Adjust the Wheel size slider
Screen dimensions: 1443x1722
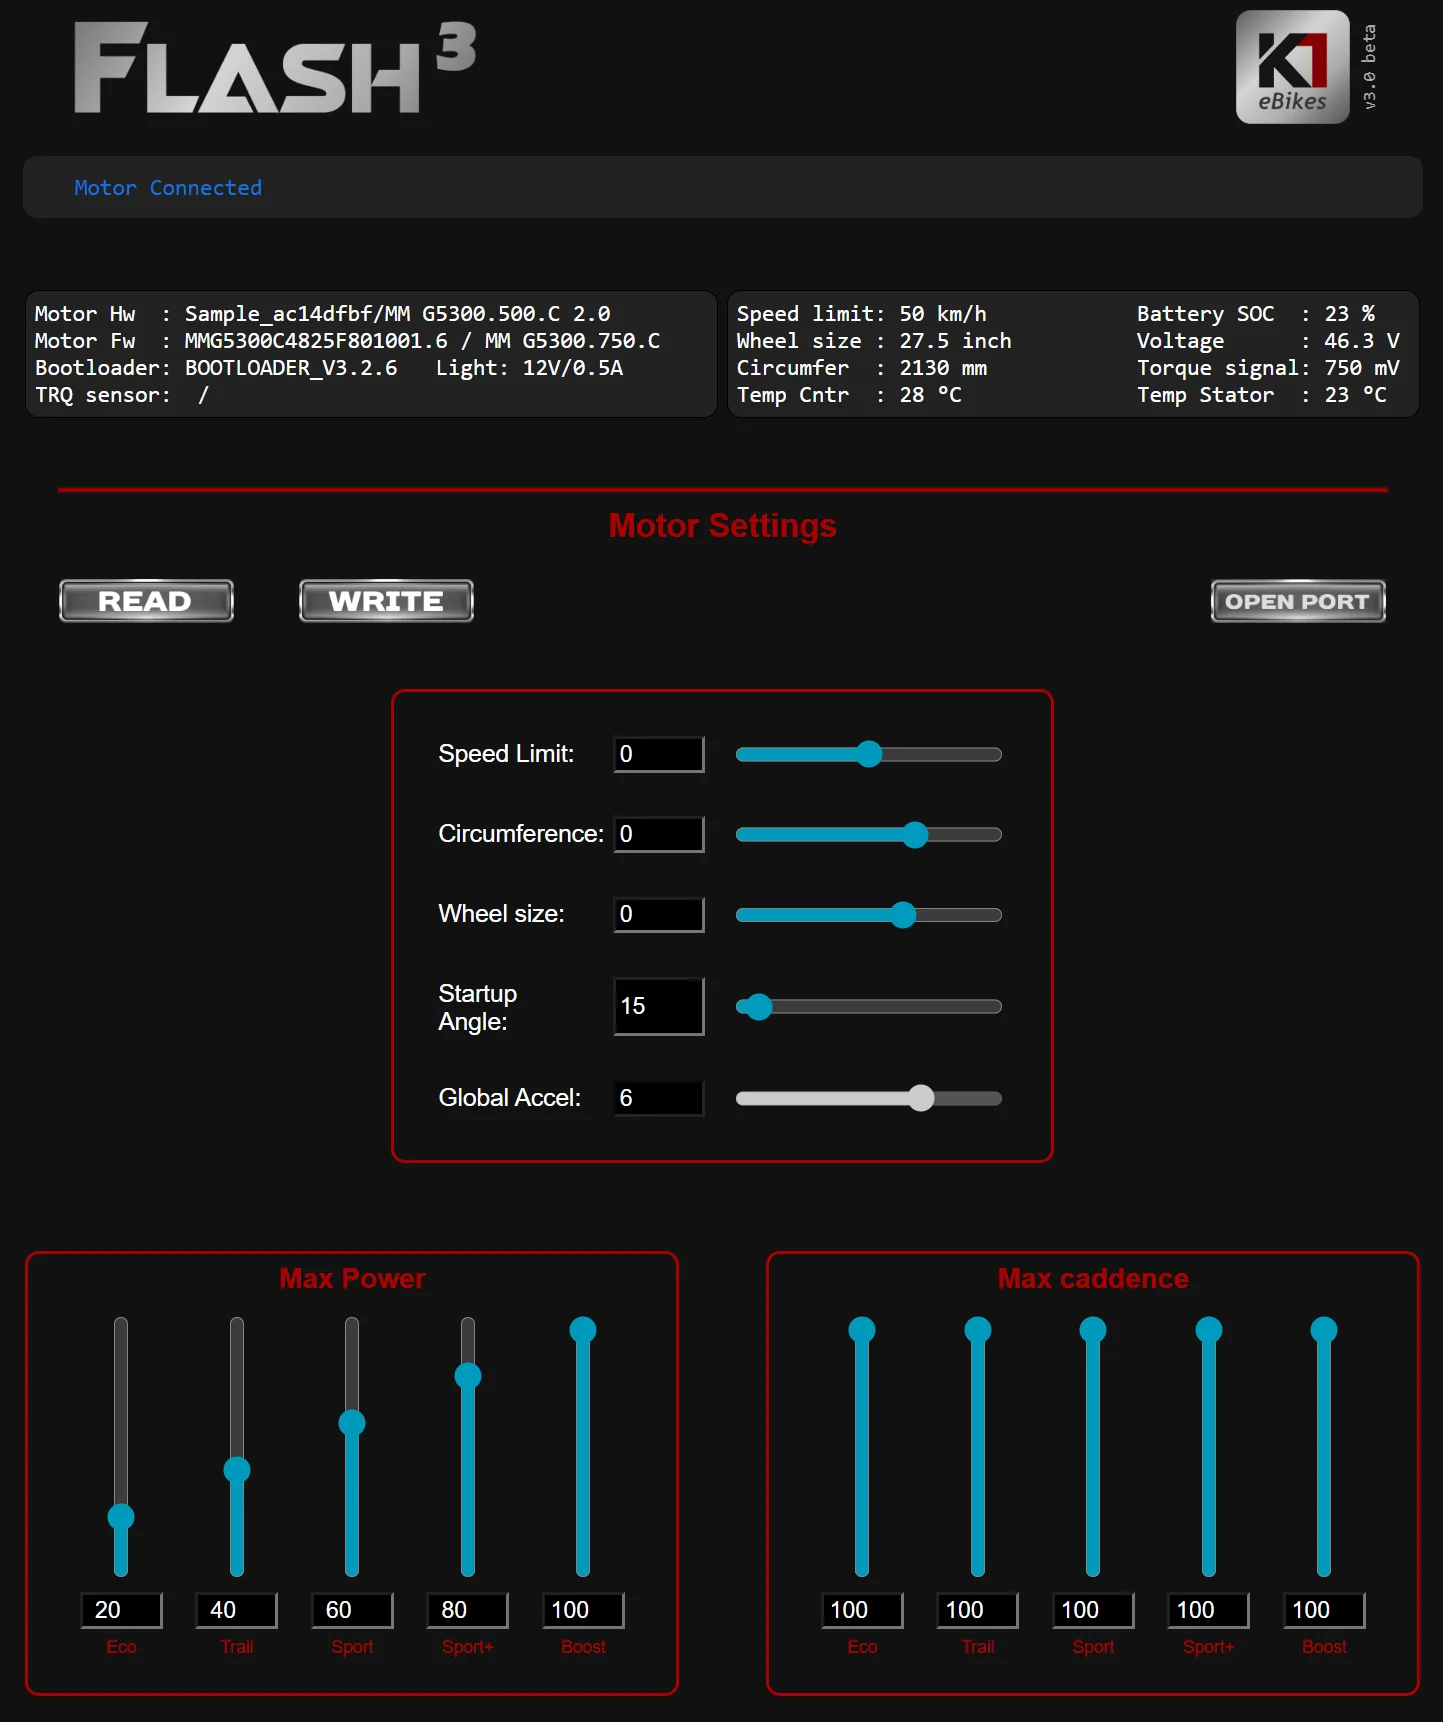point(868,914)
